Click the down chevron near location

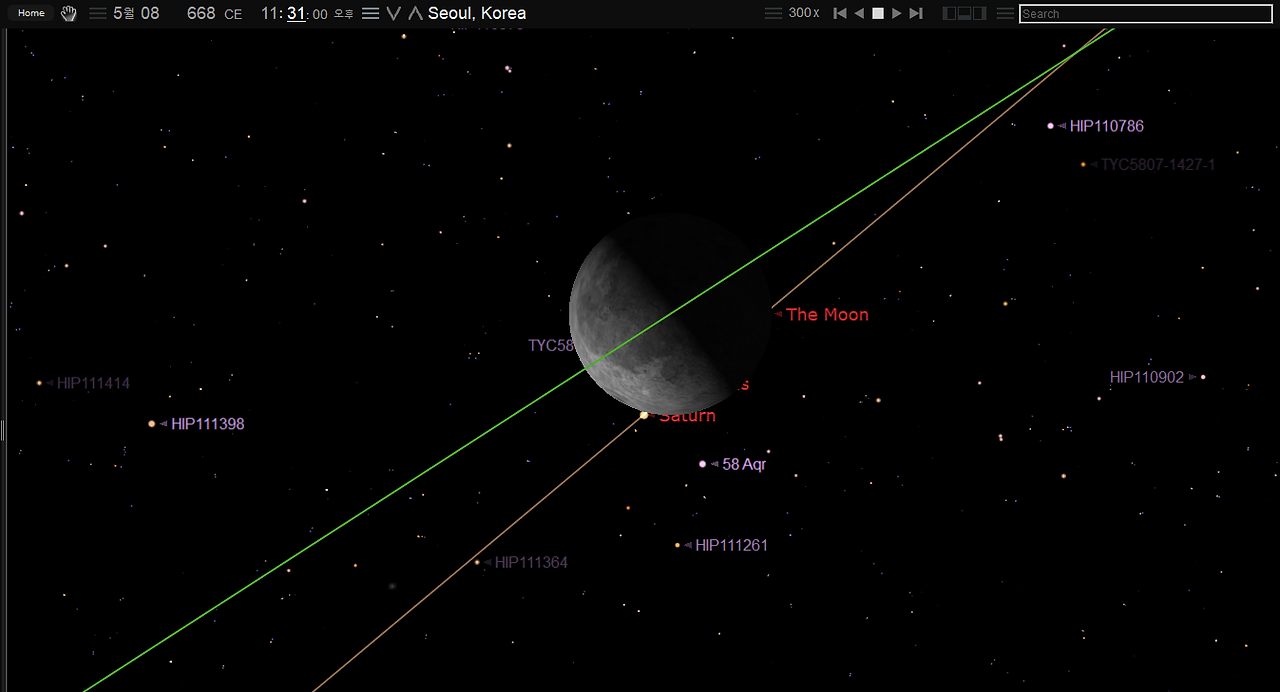click(394, 13)
